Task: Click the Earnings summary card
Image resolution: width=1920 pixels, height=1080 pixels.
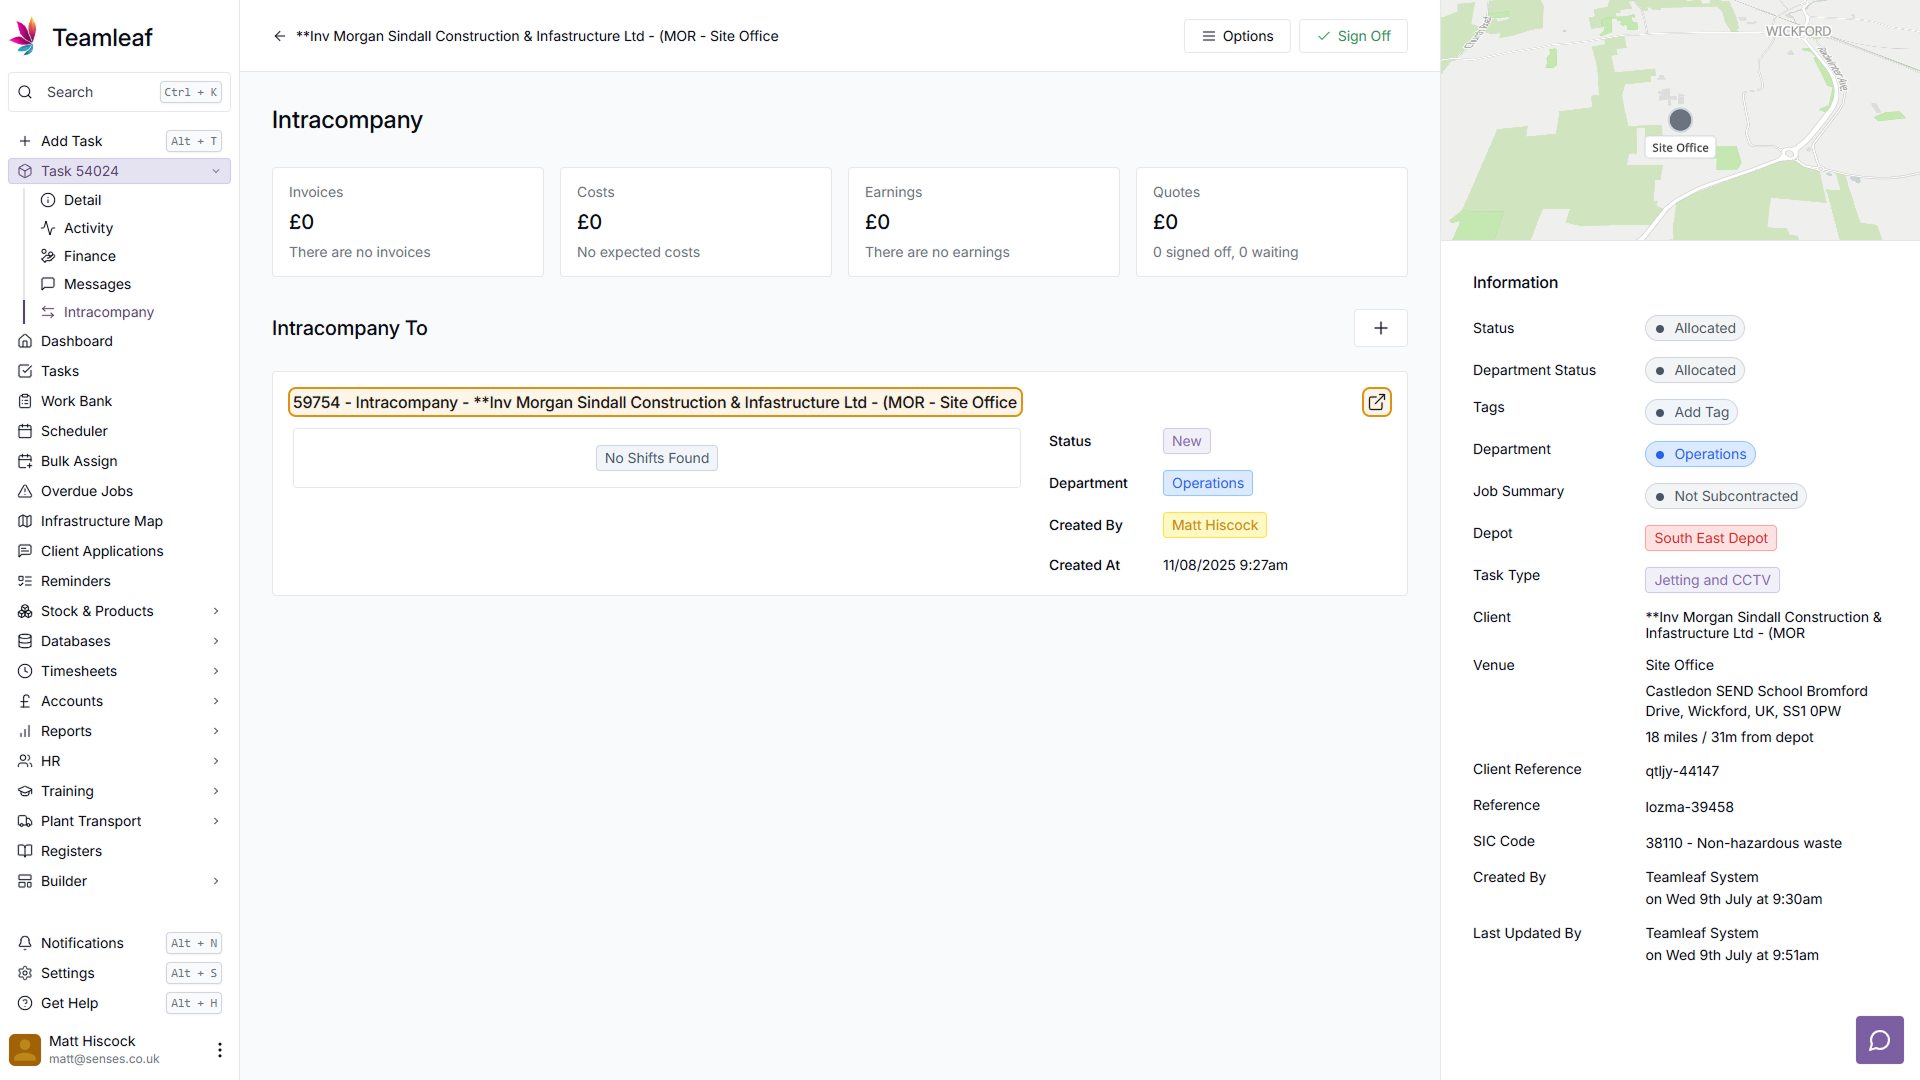Action: point(984,222)
